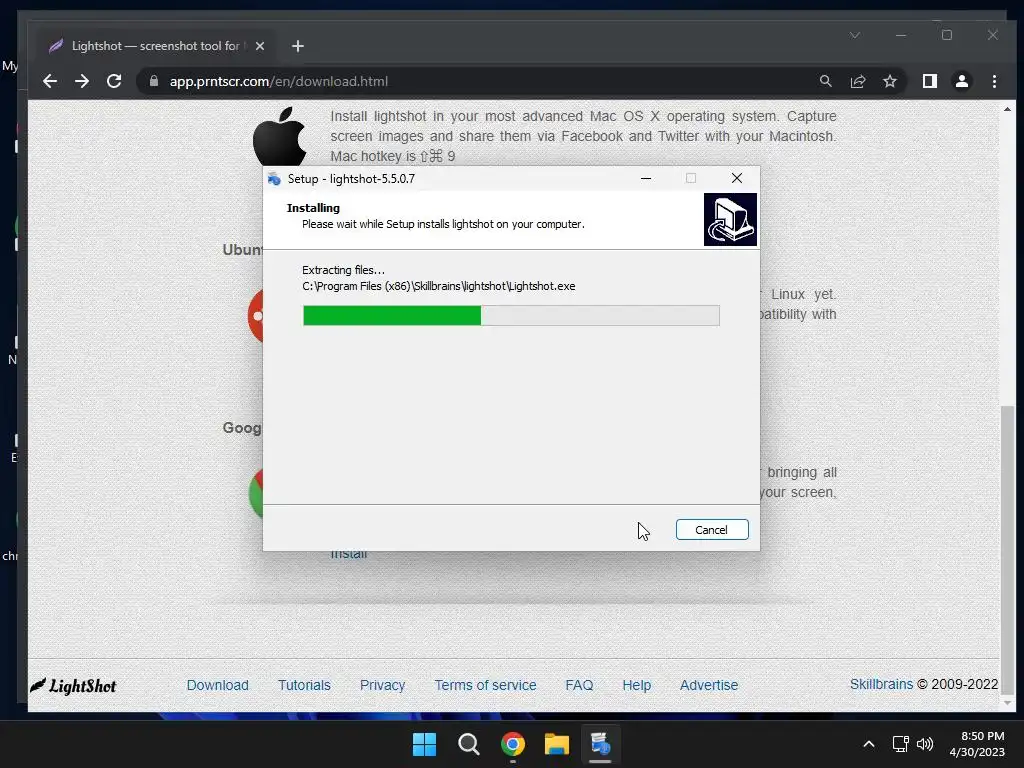Open the Windows Start menu

coord(424,744)
